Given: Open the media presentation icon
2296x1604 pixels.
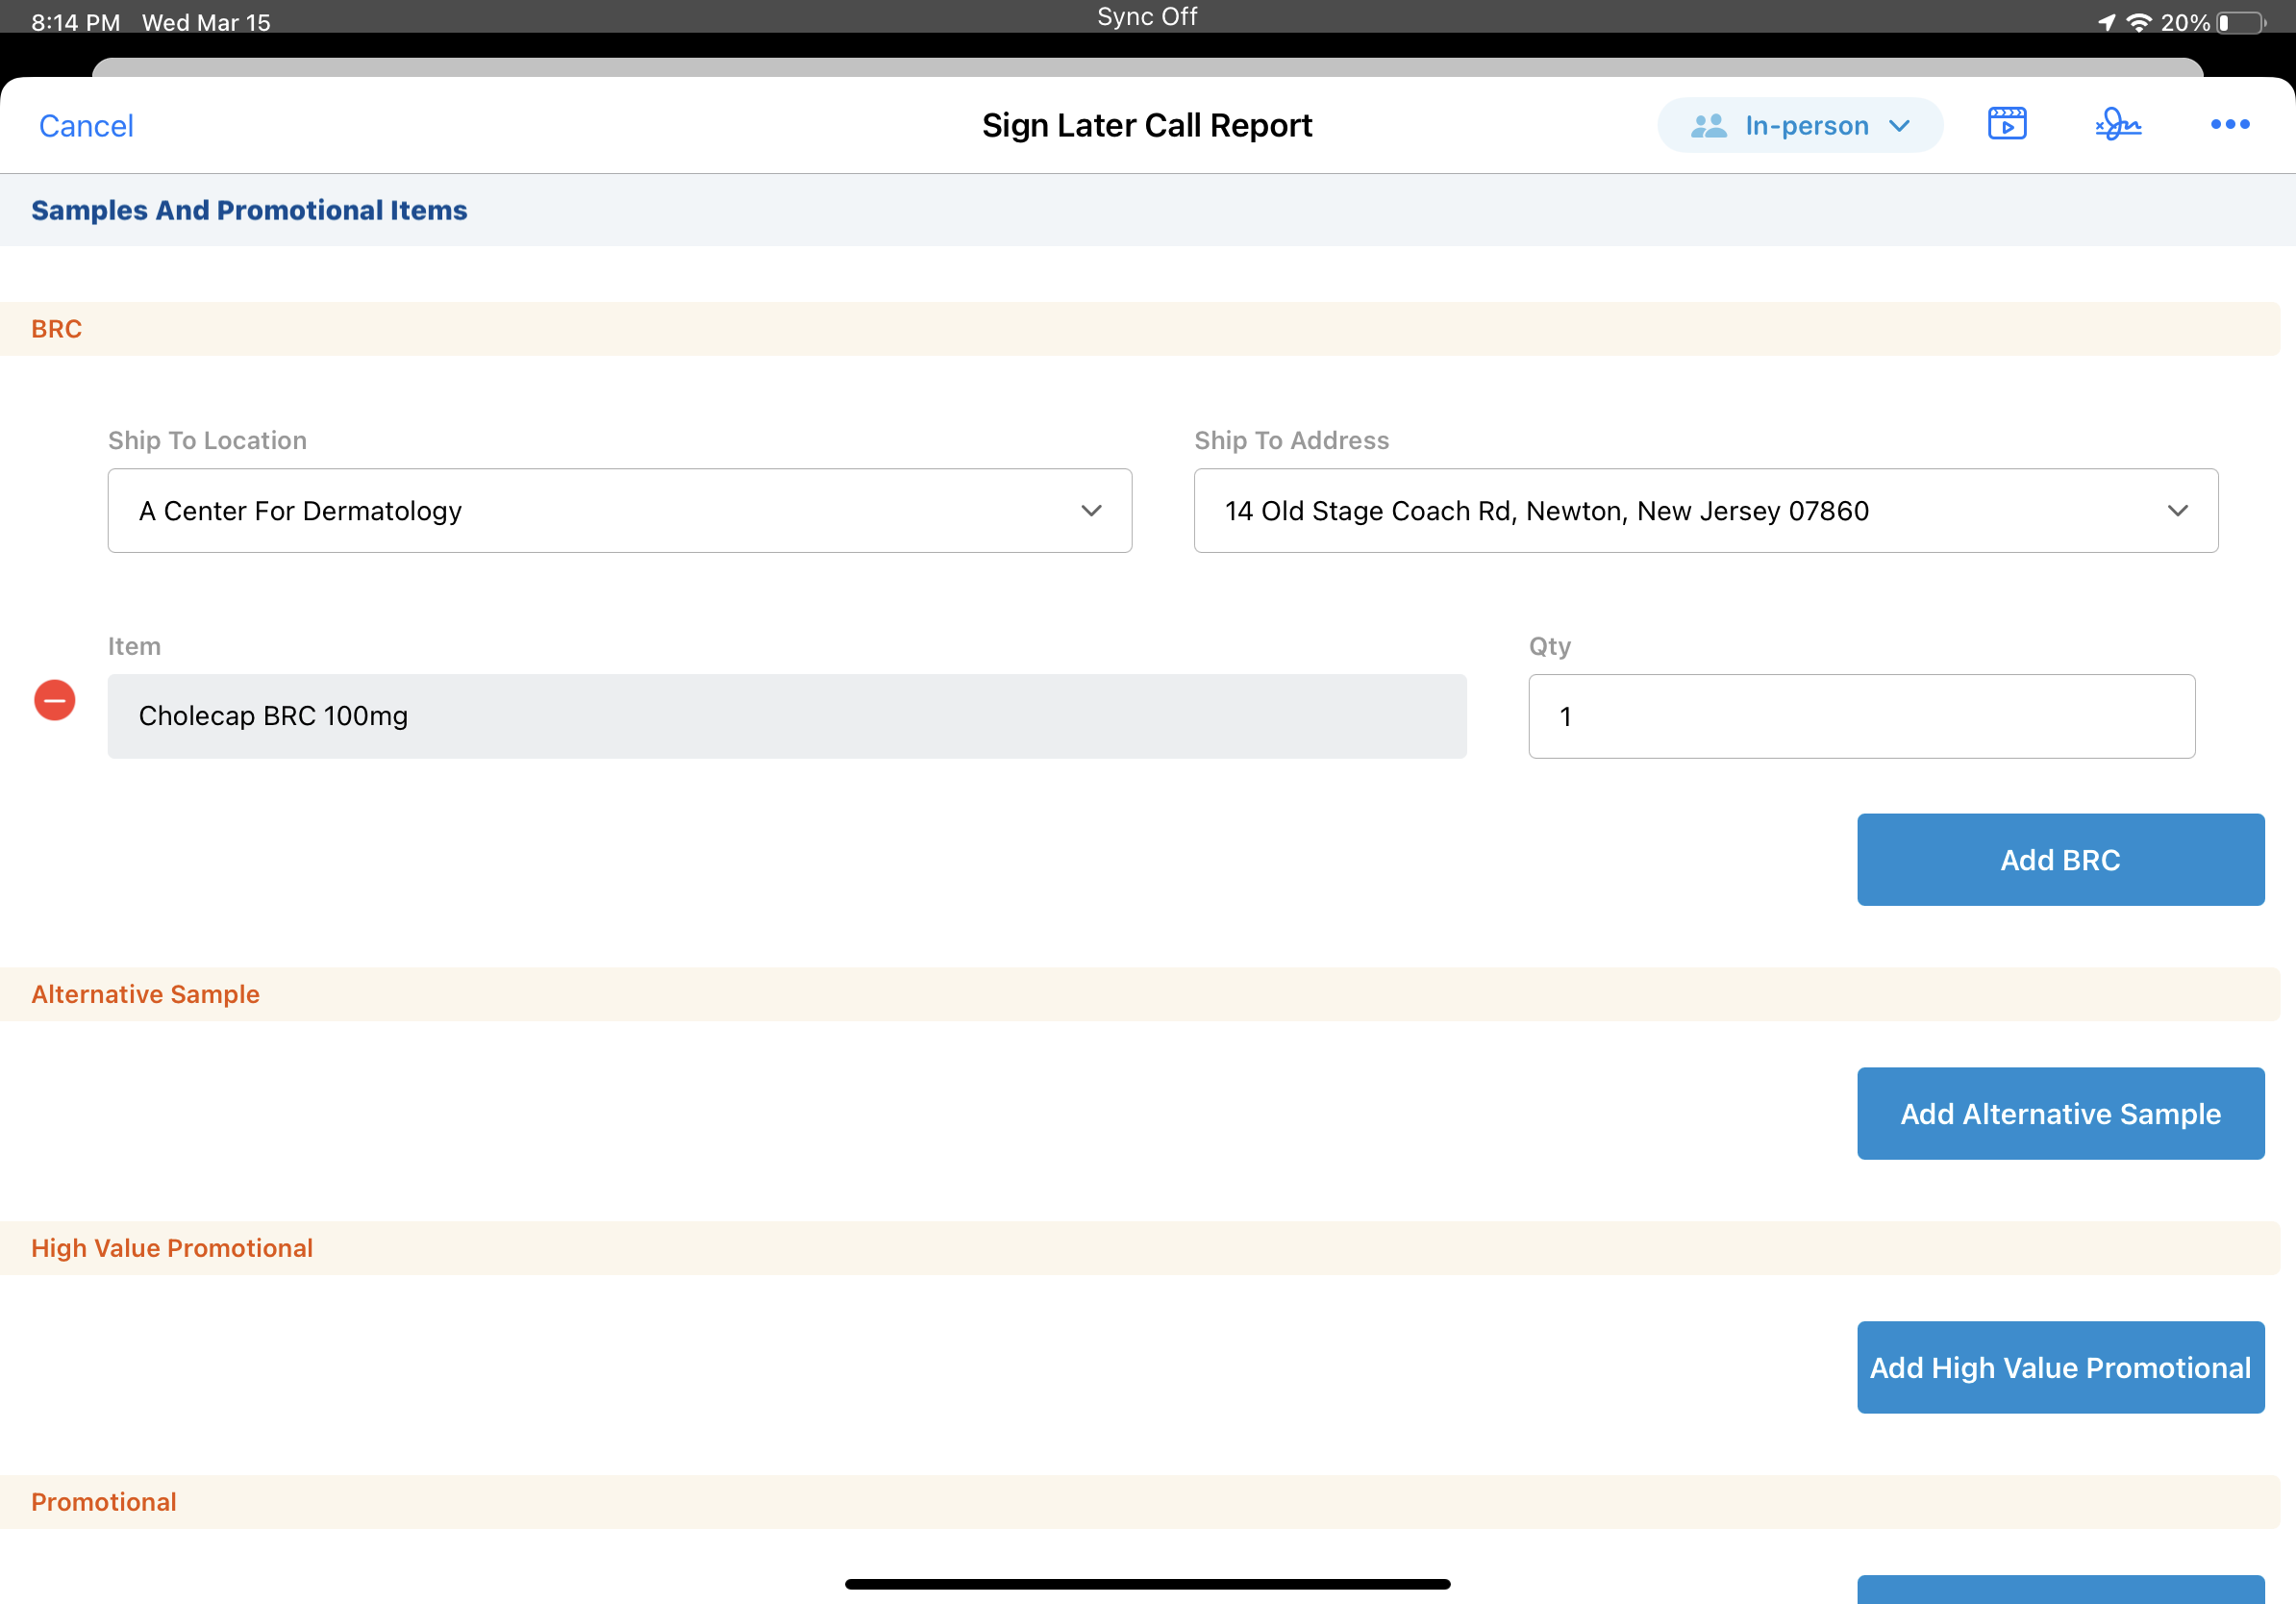Looking at the screenshot, I should [x=2006, y=124].
